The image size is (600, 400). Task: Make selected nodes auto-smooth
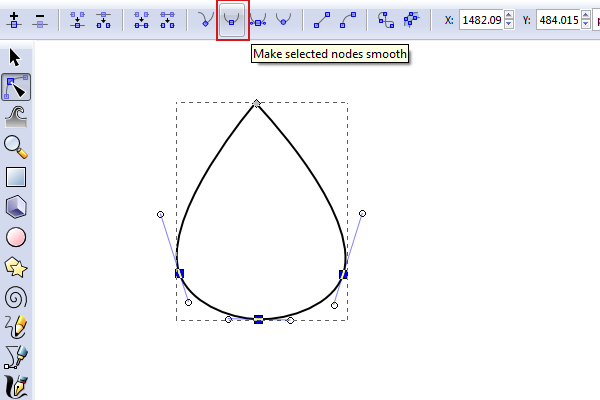tap(284, 19)
